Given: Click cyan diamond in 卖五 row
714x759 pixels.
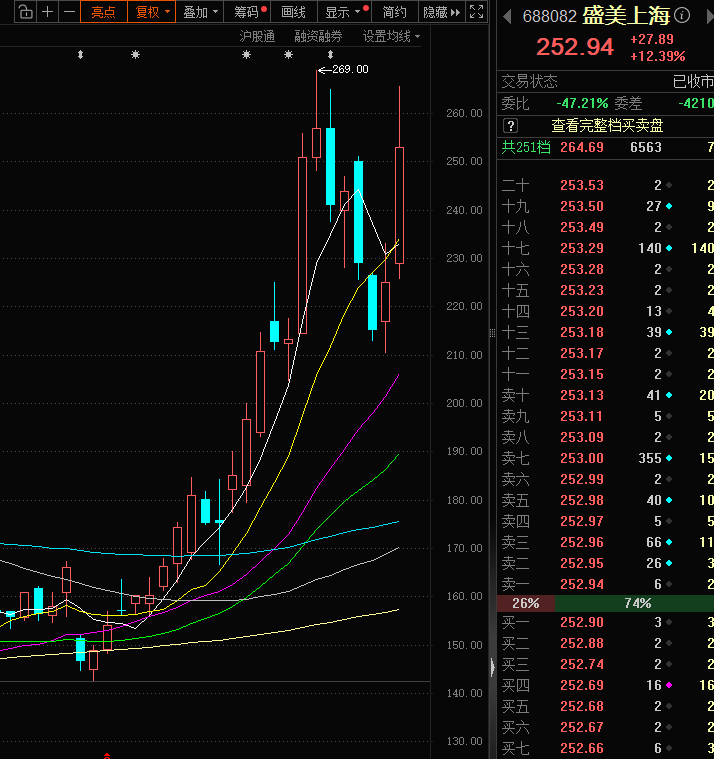Looking at the screenshot, I should tap(669, 500).
